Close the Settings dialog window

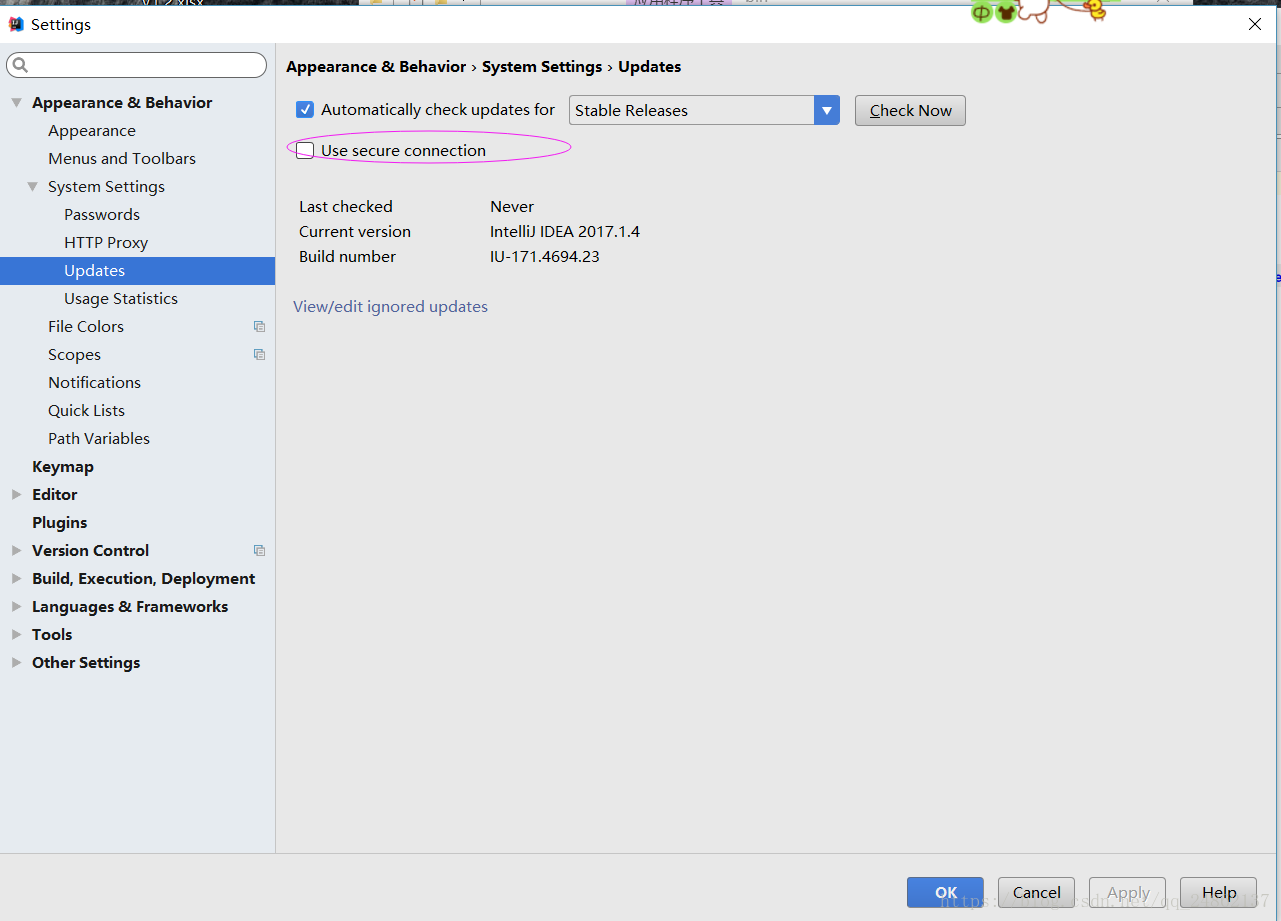(1255, 24)
